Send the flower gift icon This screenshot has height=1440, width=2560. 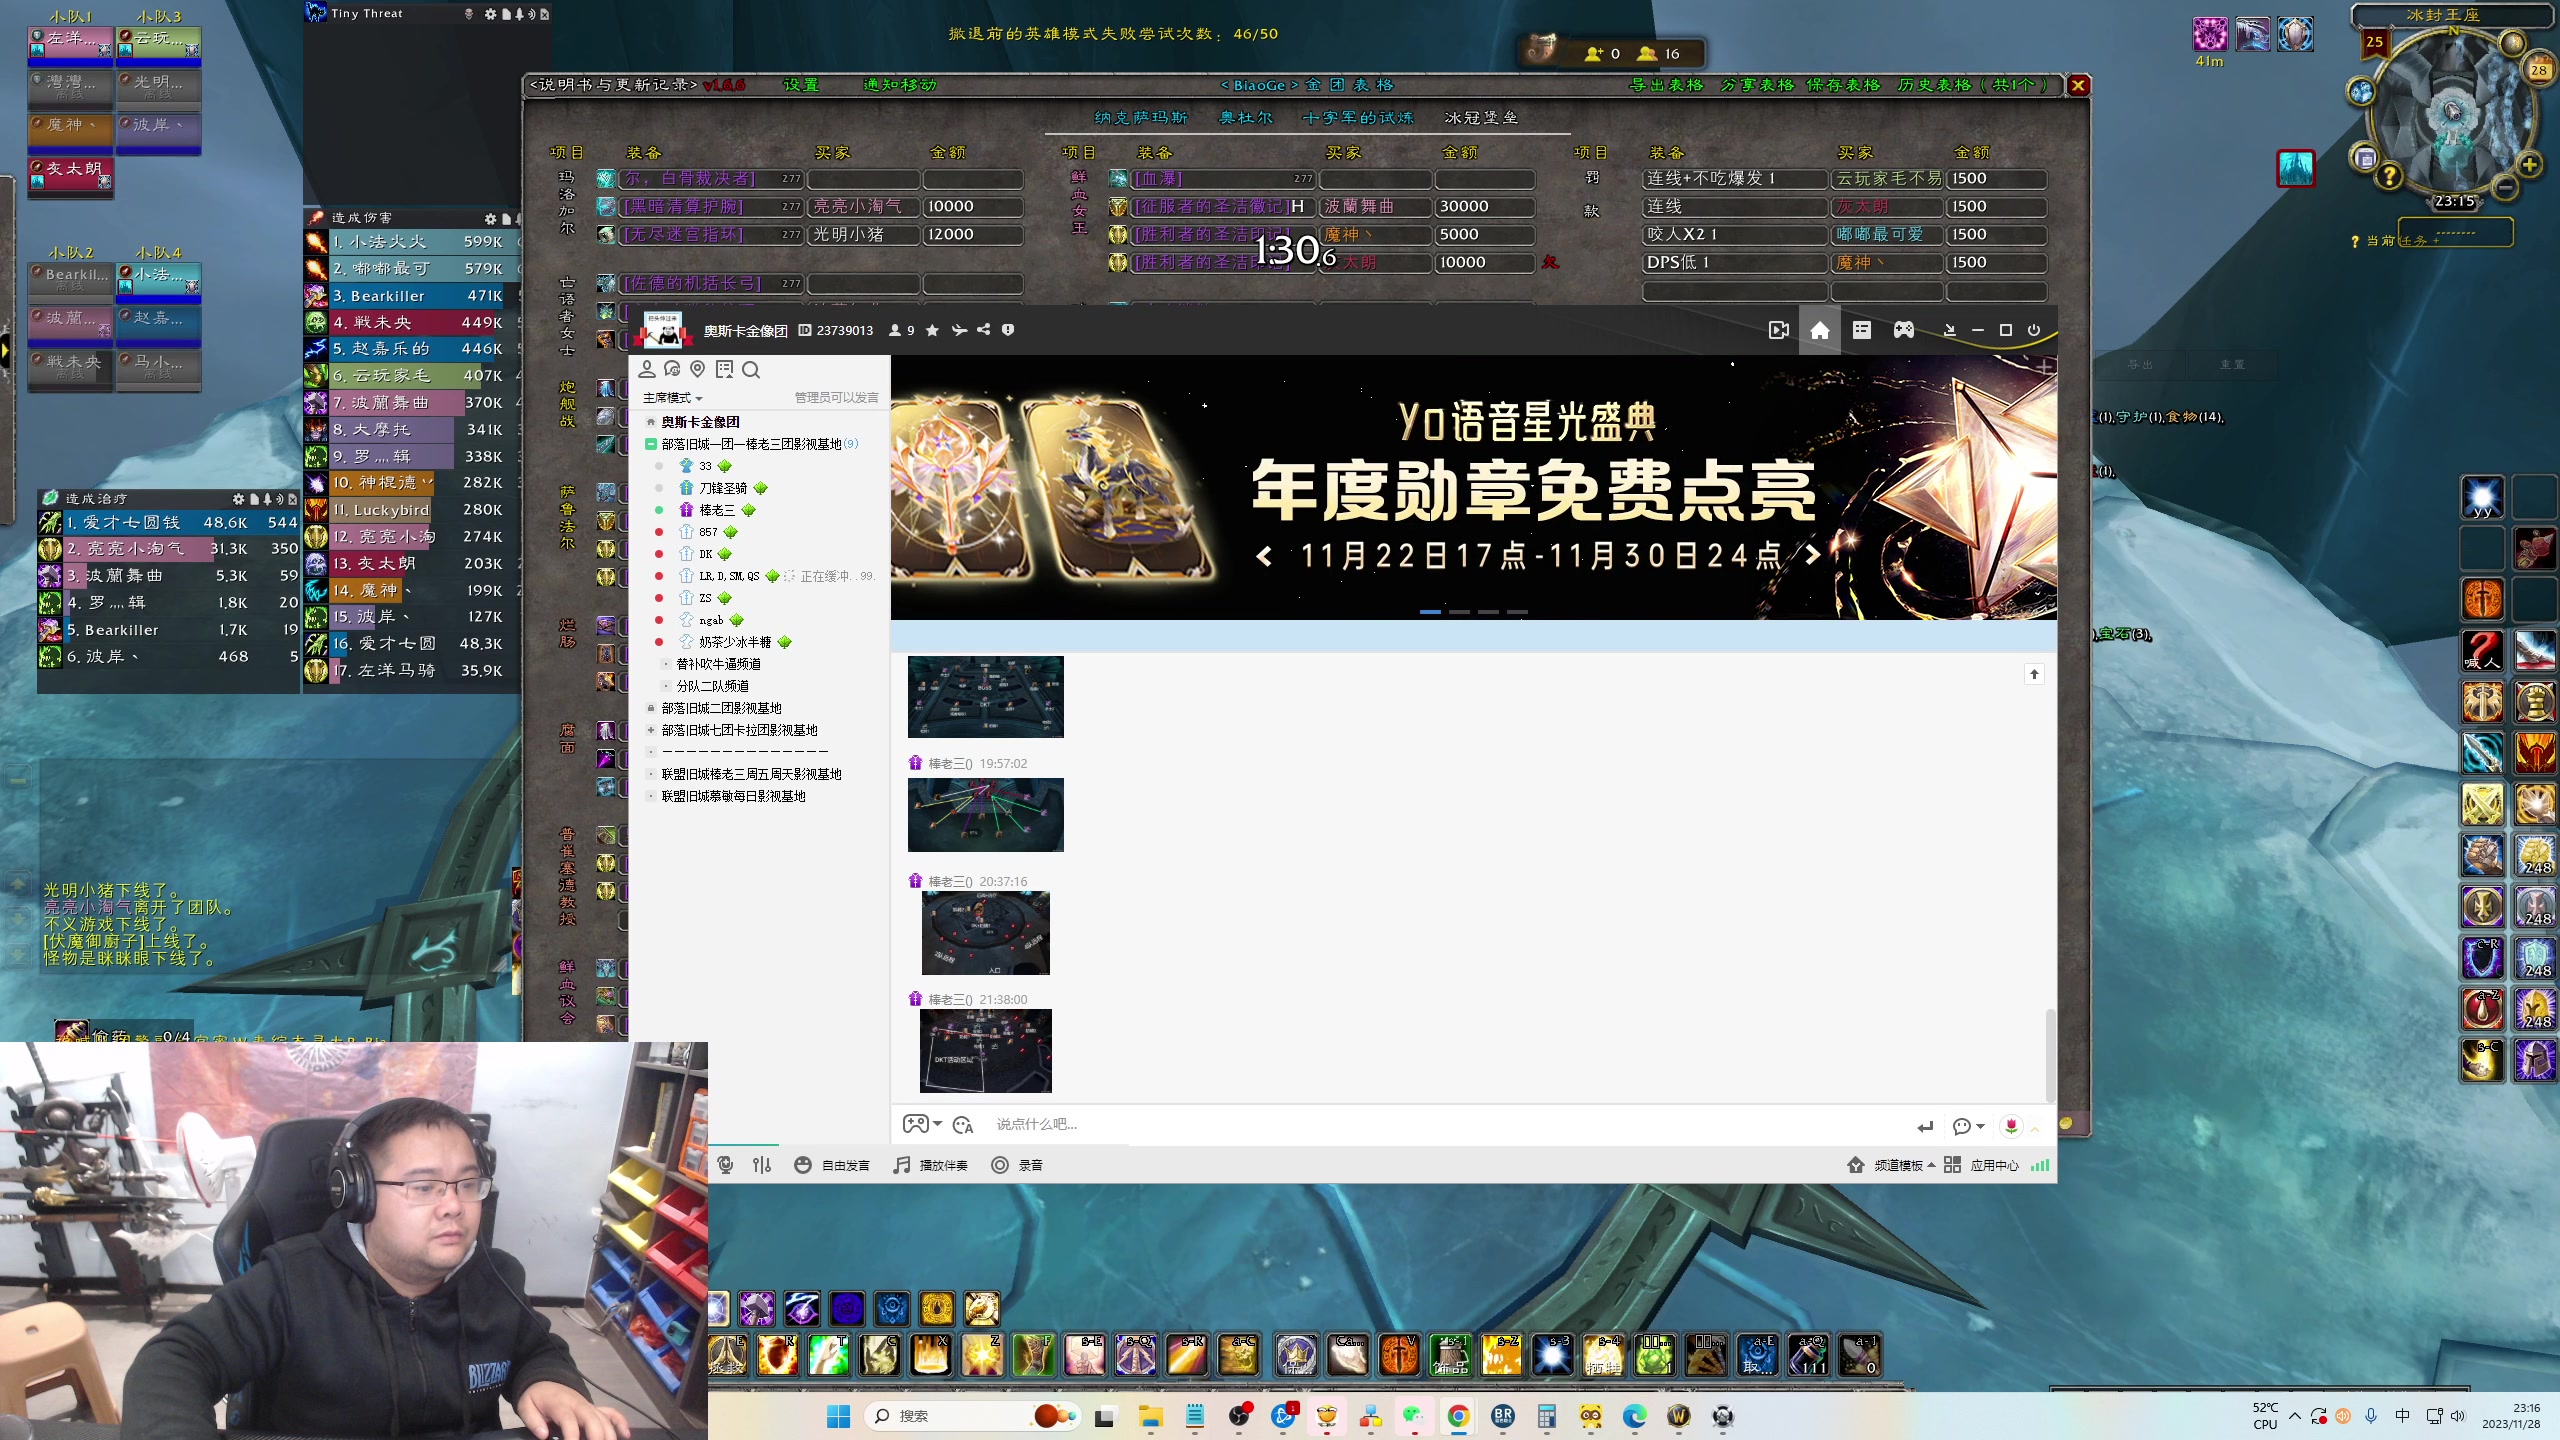(x=2011, y=1126)
